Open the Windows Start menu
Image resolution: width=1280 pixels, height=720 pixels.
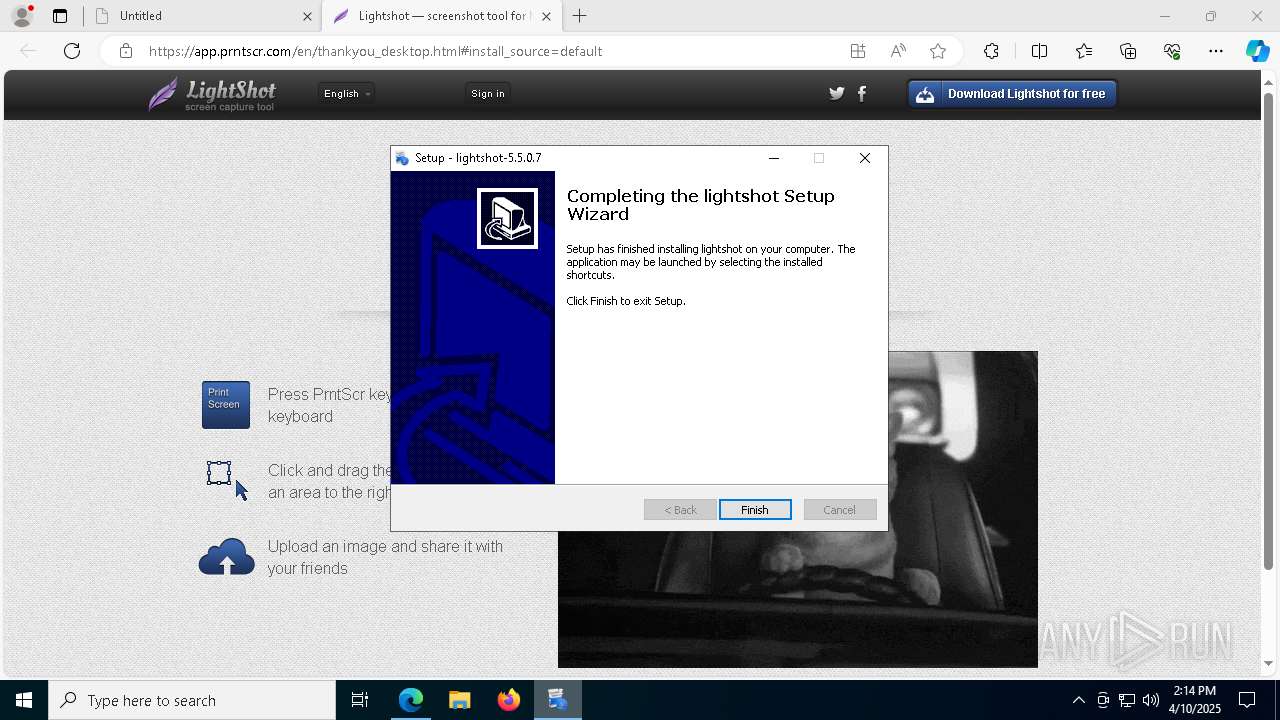click(x=24, y=700)
